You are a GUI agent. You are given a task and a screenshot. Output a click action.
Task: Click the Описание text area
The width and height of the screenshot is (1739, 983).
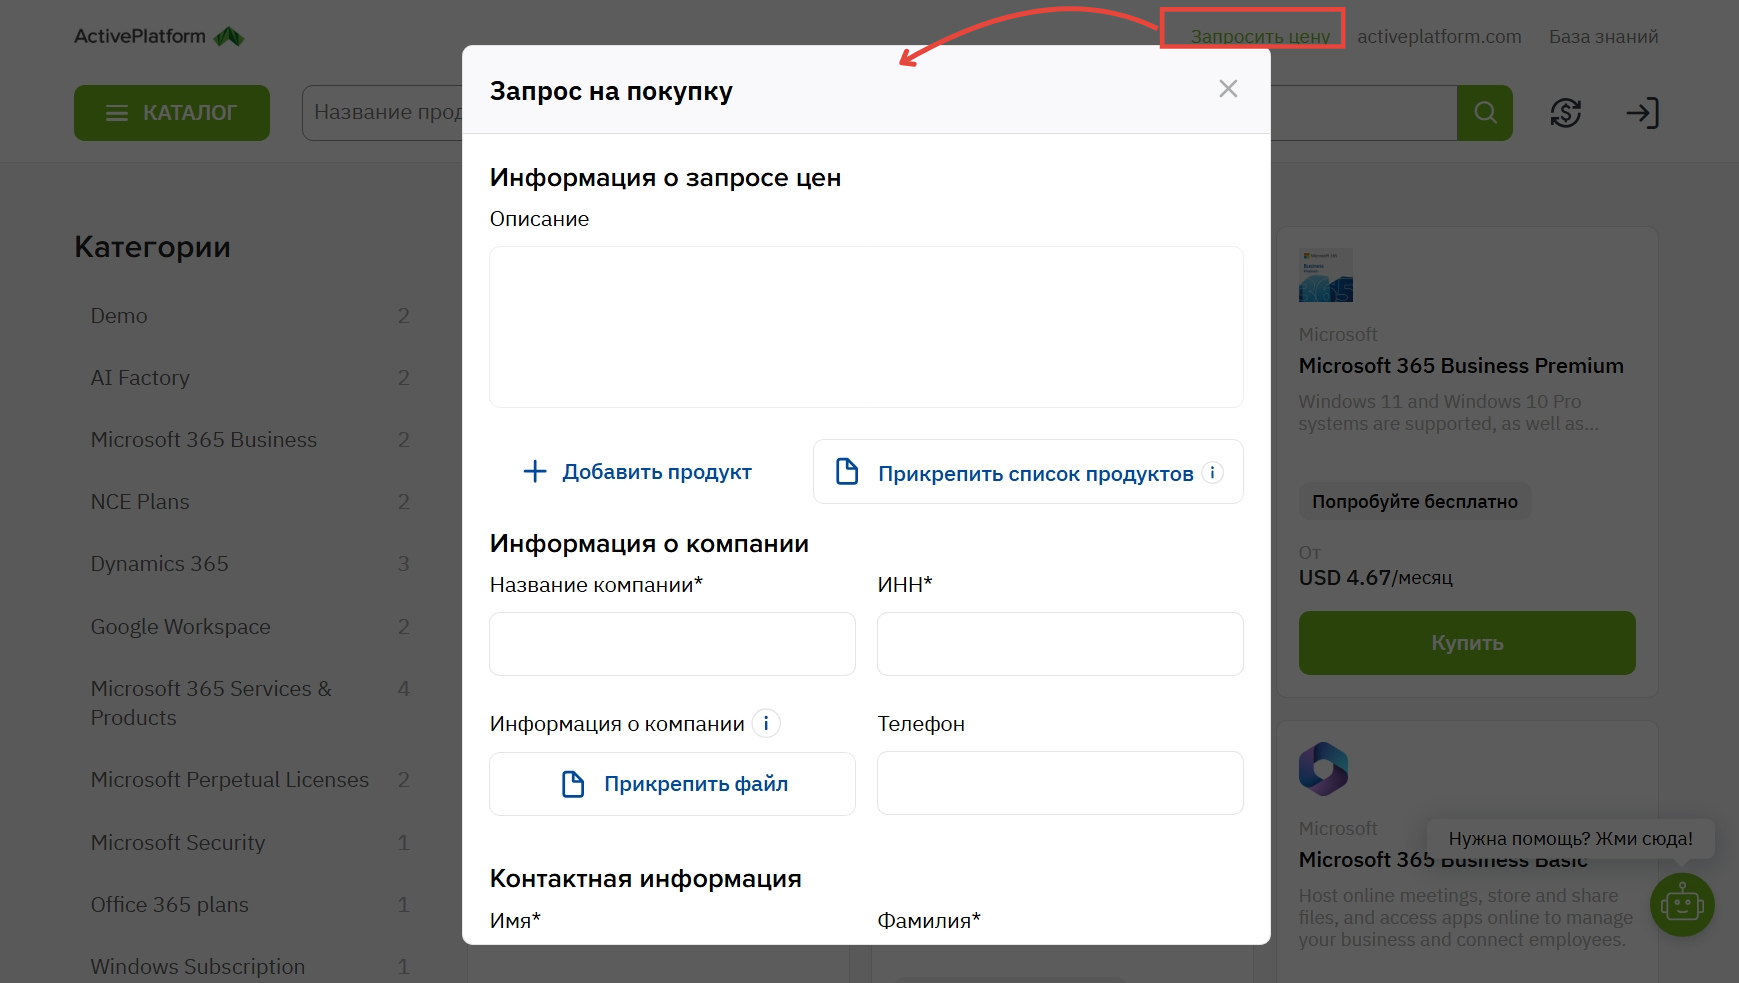tap(866, 327)
